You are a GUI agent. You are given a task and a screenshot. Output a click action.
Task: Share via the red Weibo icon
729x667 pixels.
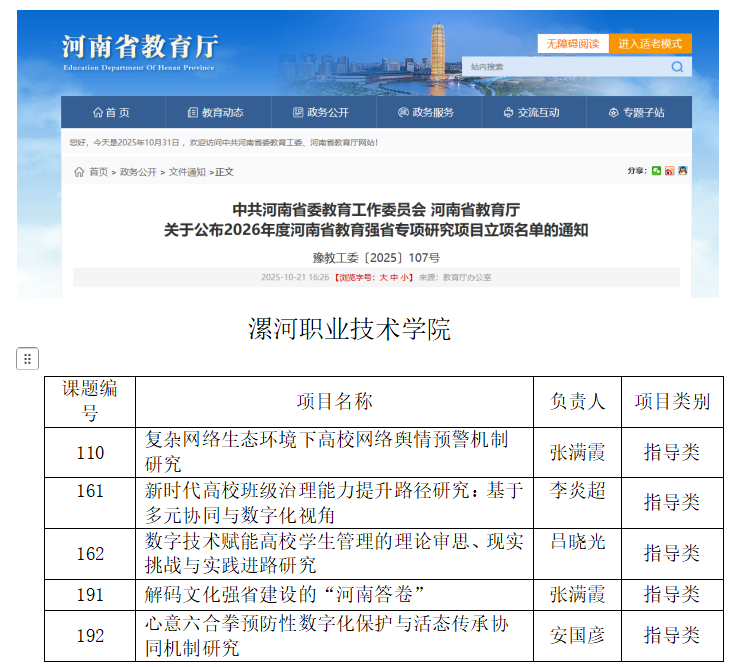click(669, 171)
